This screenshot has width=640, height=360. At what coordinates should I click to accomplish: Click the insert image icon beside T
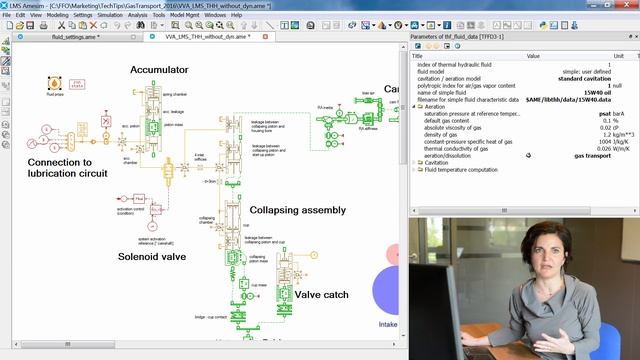295,25
